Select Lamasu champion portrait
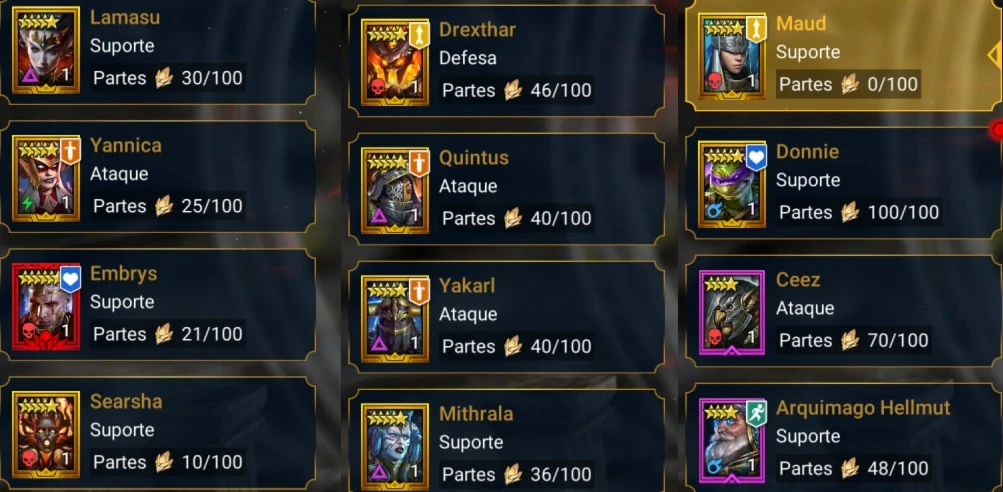1003x492 pixels. [45, 50]
